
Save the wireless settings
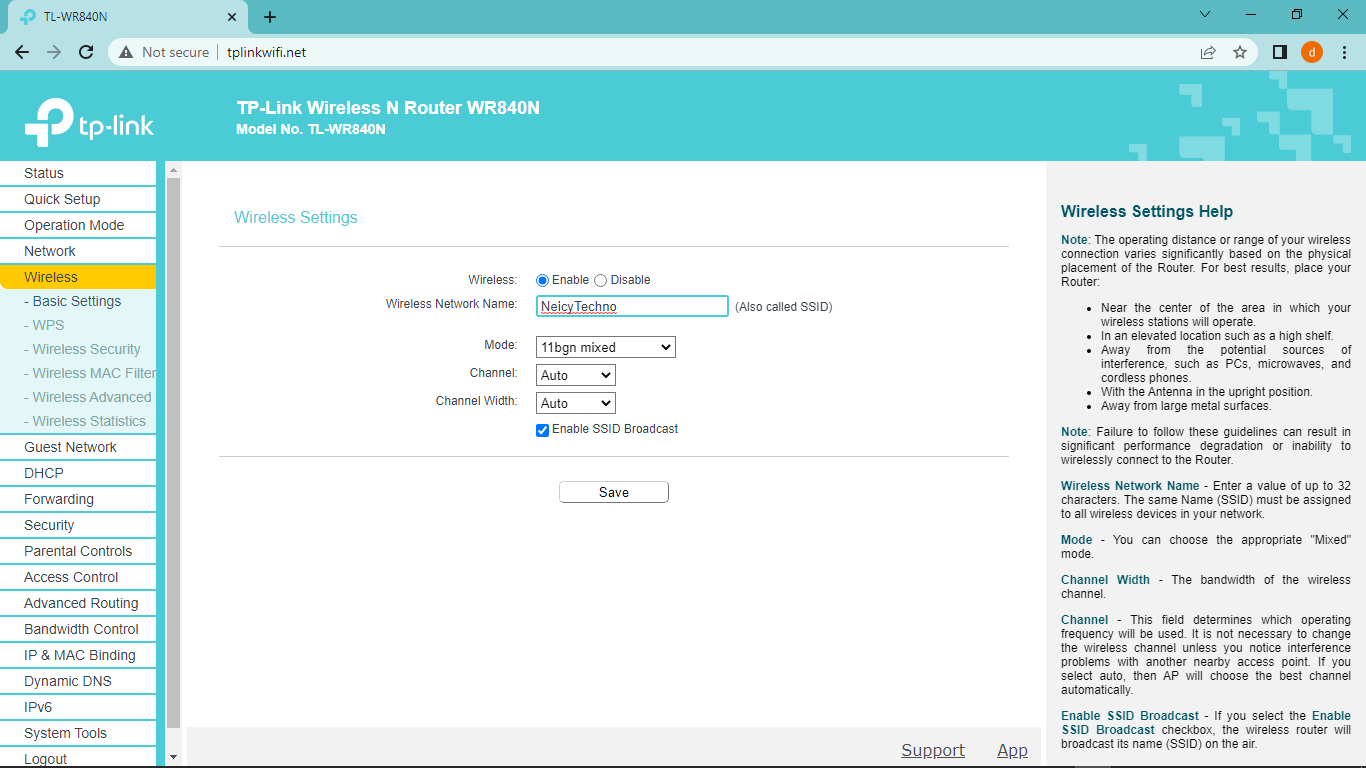pos(614,492)
